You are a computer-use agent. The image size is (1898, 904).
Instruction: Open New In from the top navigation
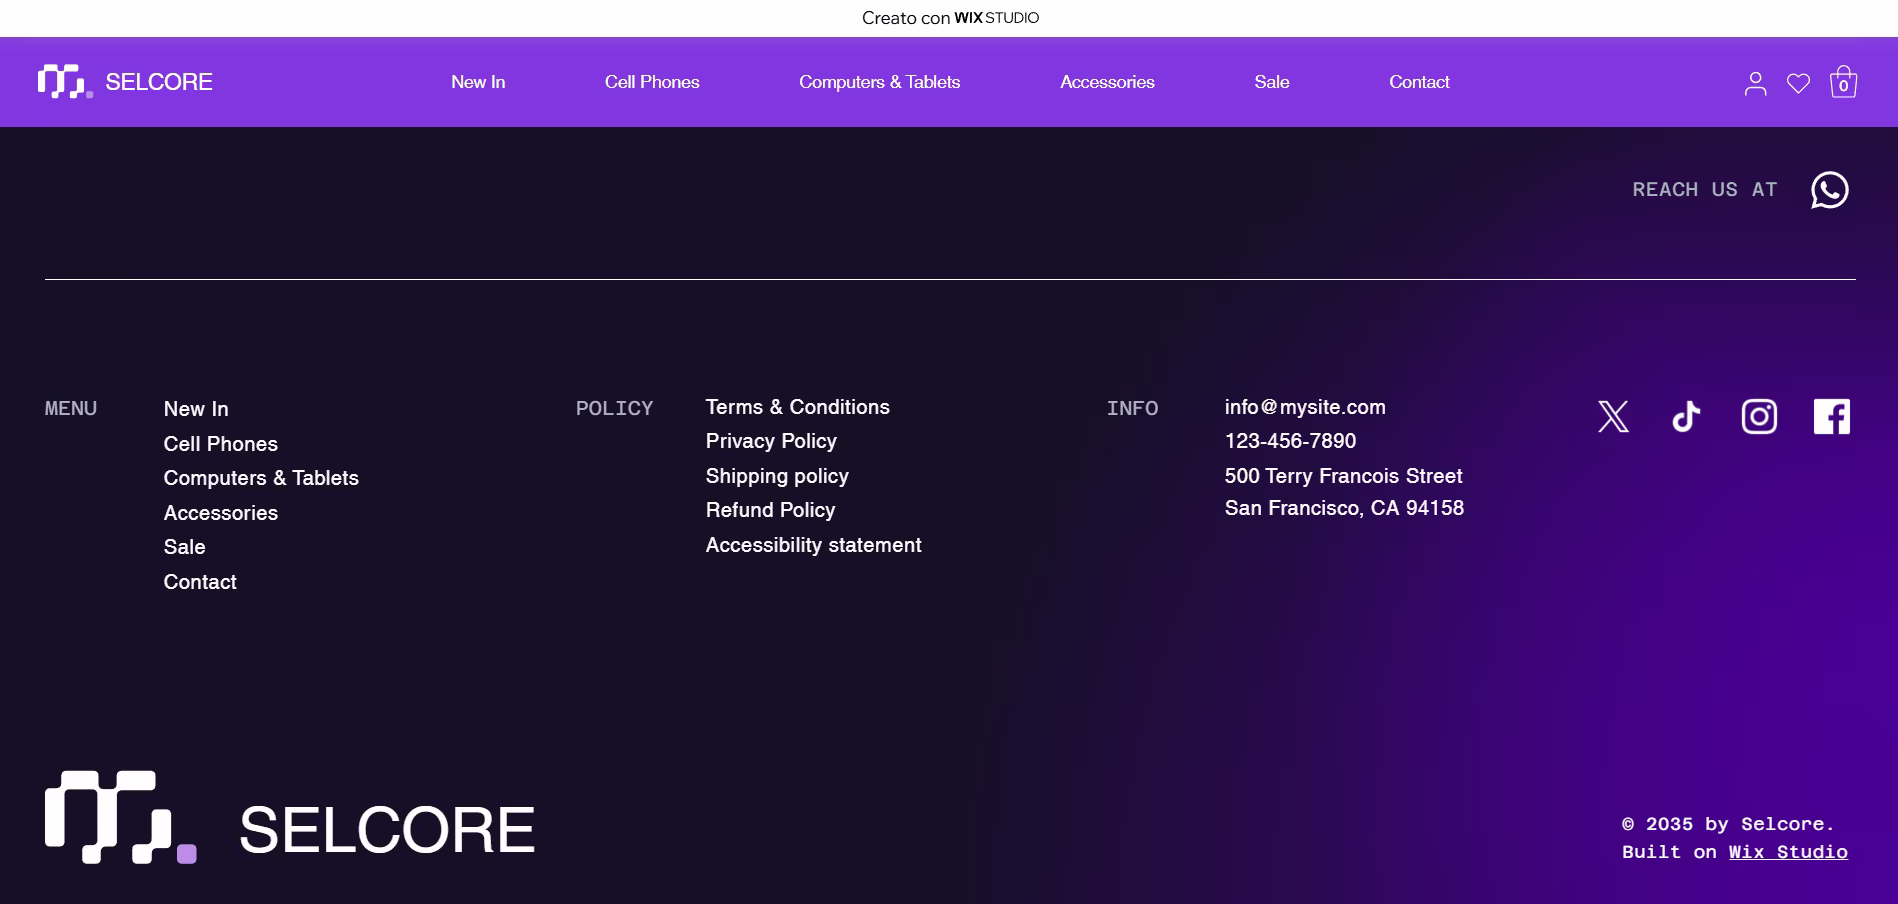tap(478, 82)
